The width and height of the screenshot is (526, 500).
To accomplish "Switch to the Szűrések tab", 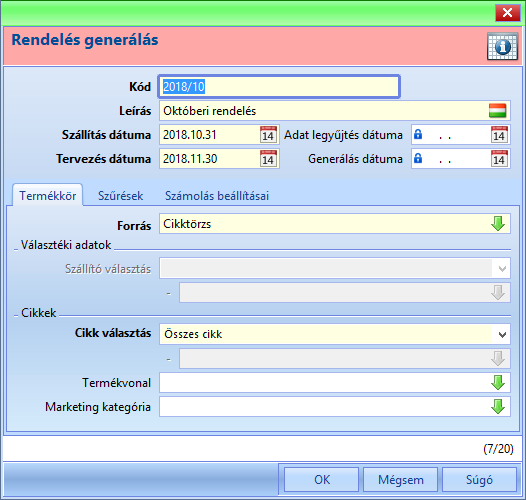I will point(120,196).
